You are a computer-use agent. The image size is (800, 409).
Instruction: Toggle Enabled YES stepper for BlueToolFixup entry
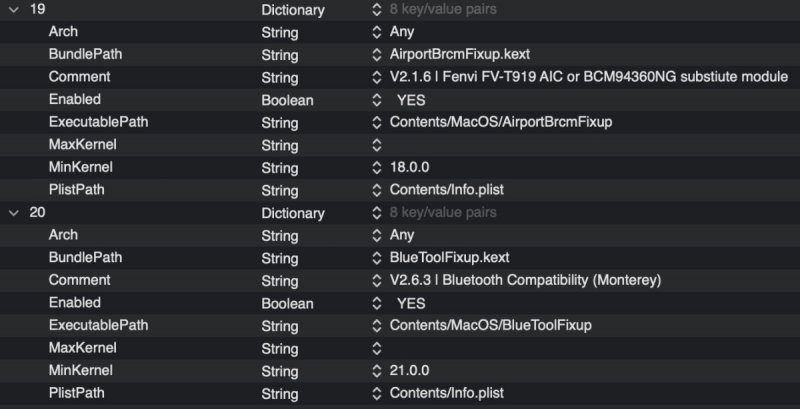(377, 303)
